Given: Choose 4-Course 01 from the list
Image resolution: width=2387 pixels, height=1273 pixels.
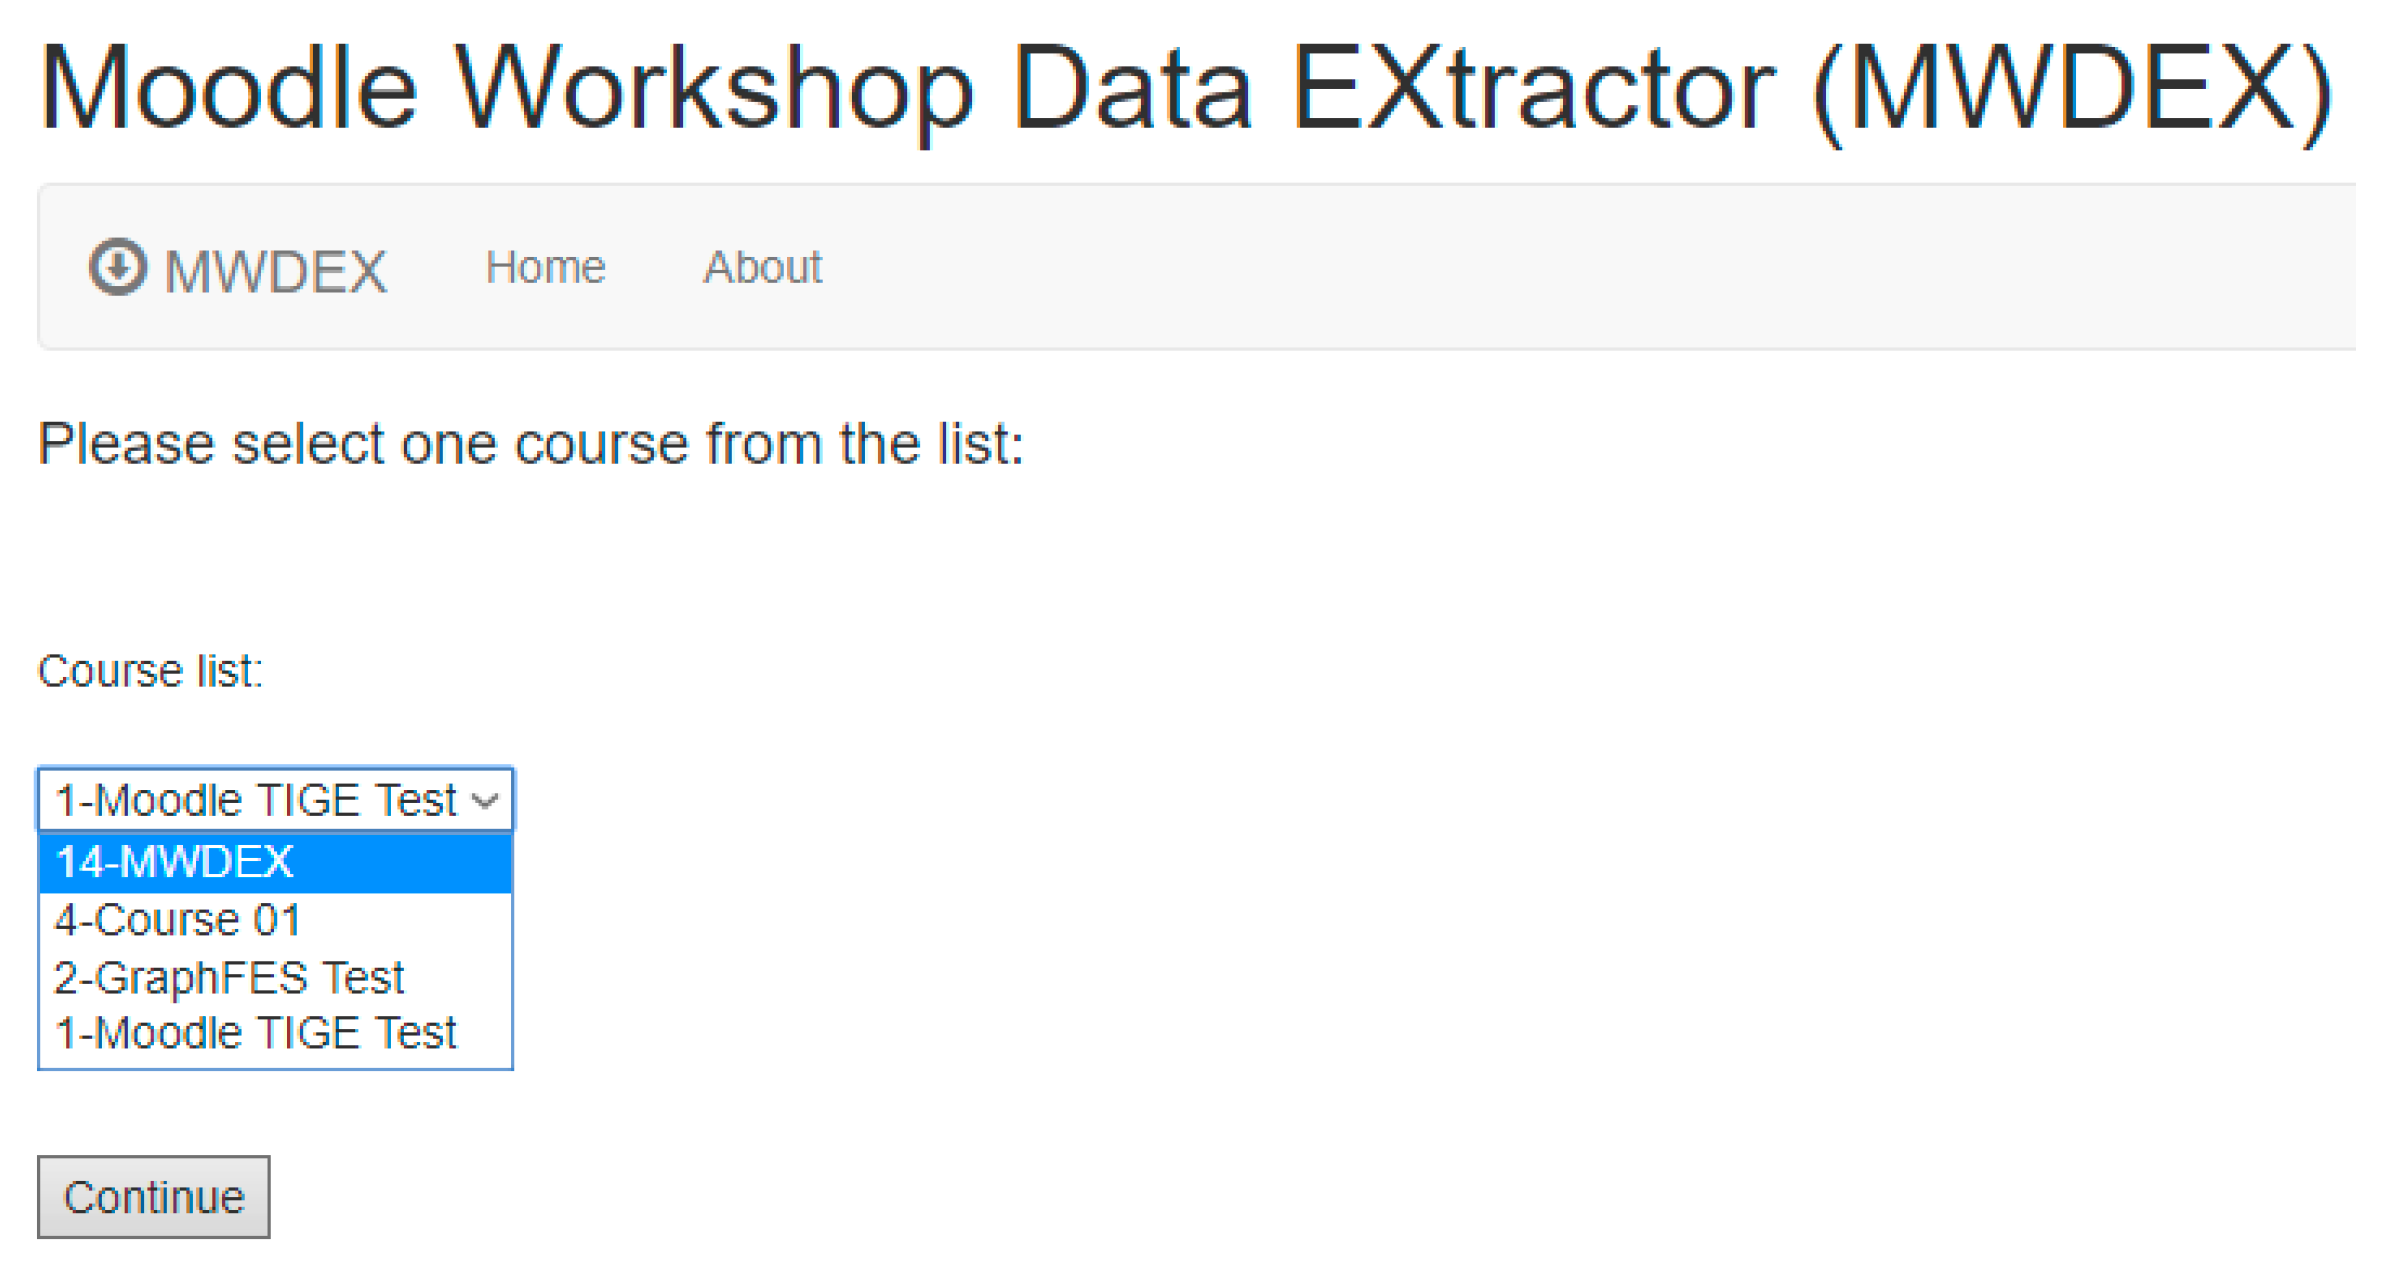Looking at the screenshot, I should click(x=178, y=920).
